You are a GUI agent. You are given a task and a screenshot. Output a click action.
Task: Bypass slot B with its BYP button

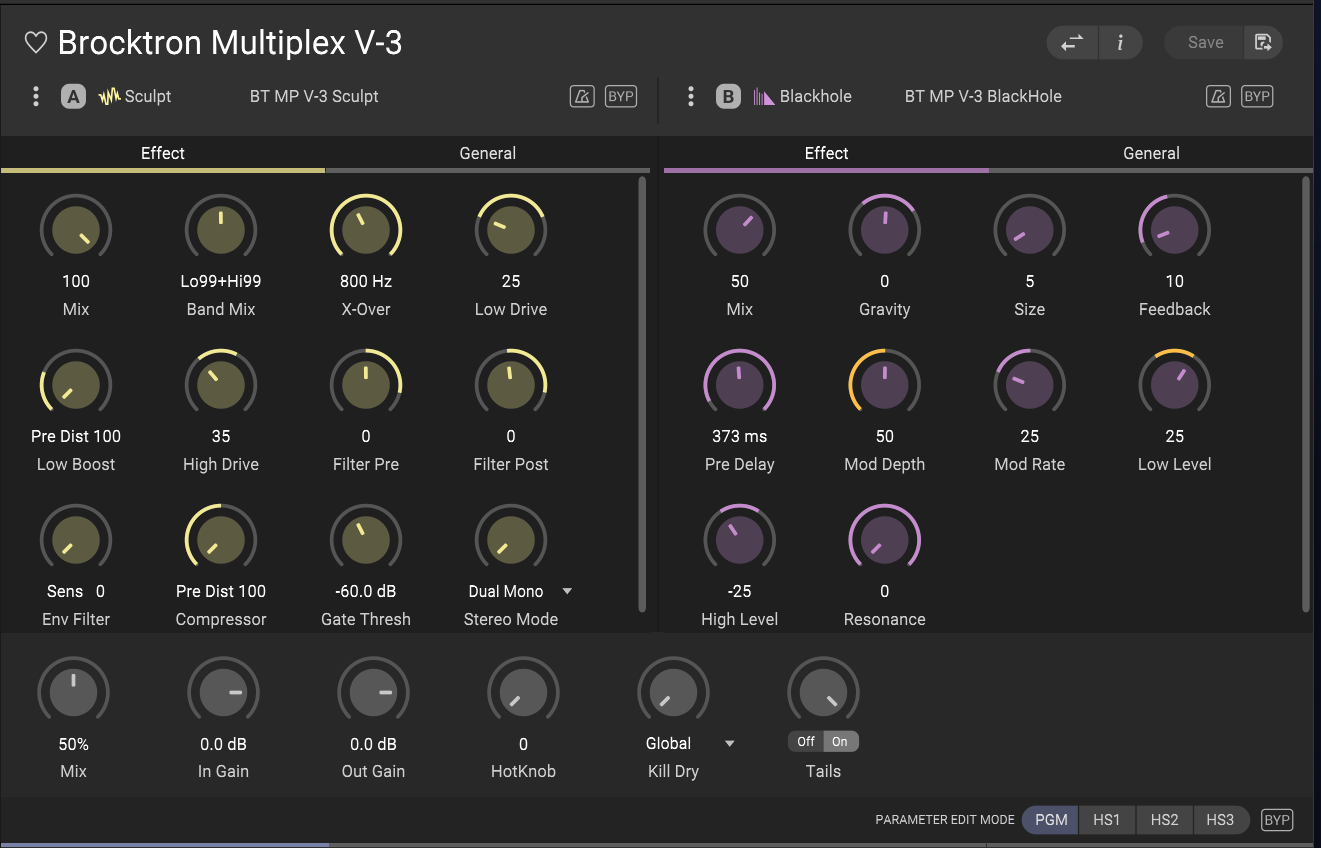click(1257, 97)
